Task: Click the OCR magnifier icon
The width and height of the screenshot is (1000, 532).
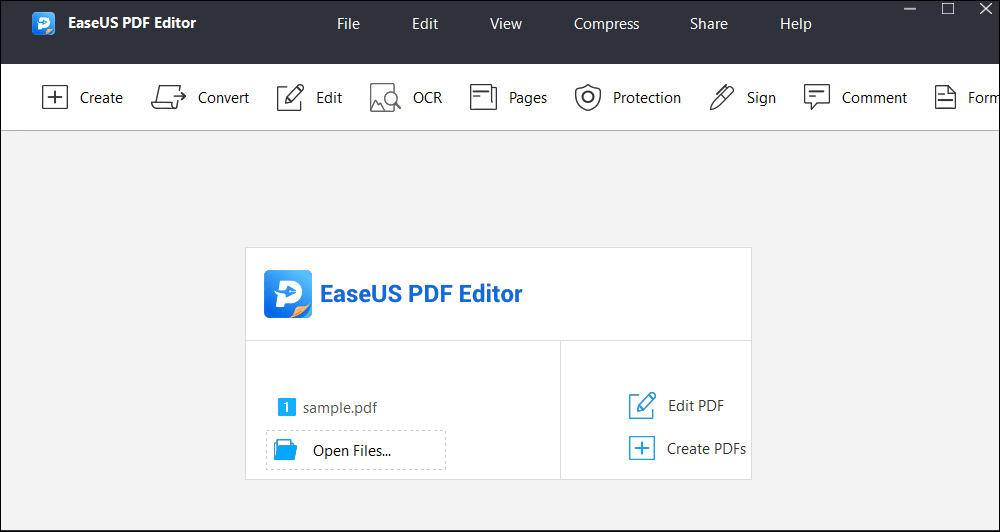Action: (385, 98)
